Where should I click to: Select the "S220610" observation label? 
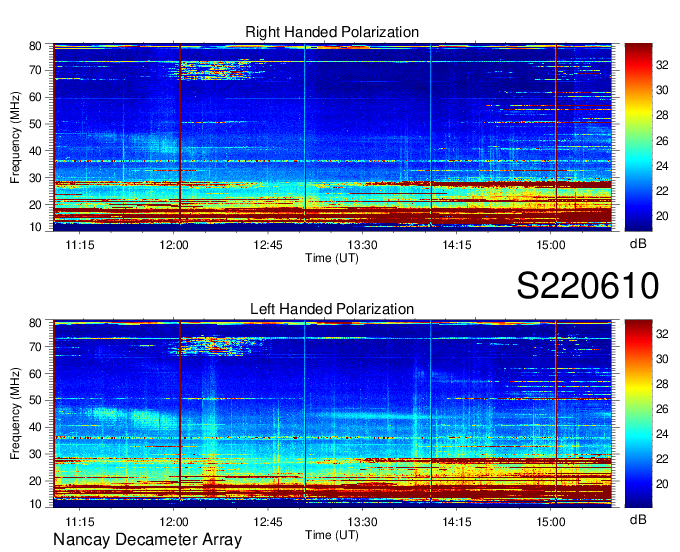[x=588, y=286]
